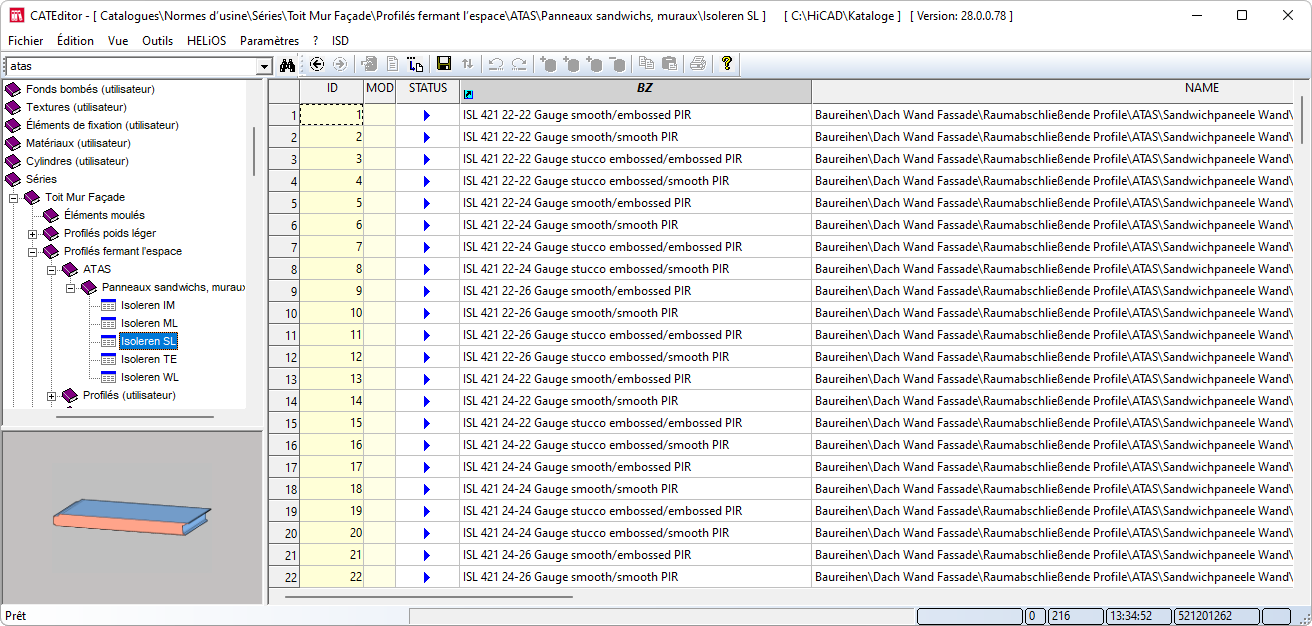
Task: Click status bar value 521201262
Action: click(1217, 616)
